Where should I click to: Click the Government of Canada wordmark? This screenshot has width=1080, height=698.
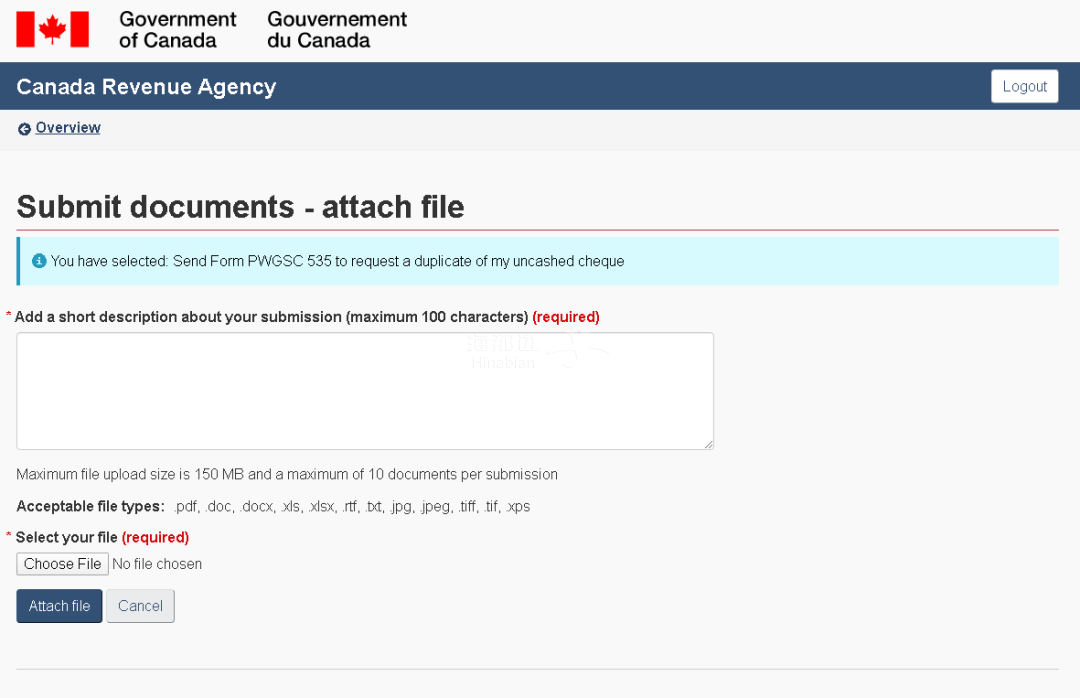[x=178, y=30]
